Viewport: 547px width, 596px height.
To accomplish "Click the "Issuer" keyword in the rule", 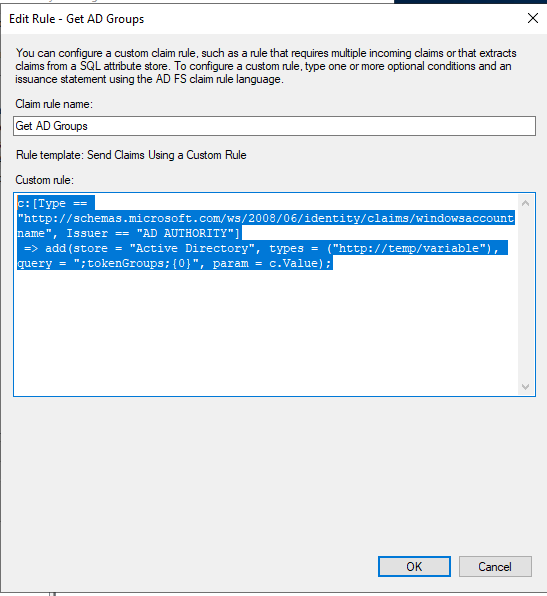I will pos(87,233).
